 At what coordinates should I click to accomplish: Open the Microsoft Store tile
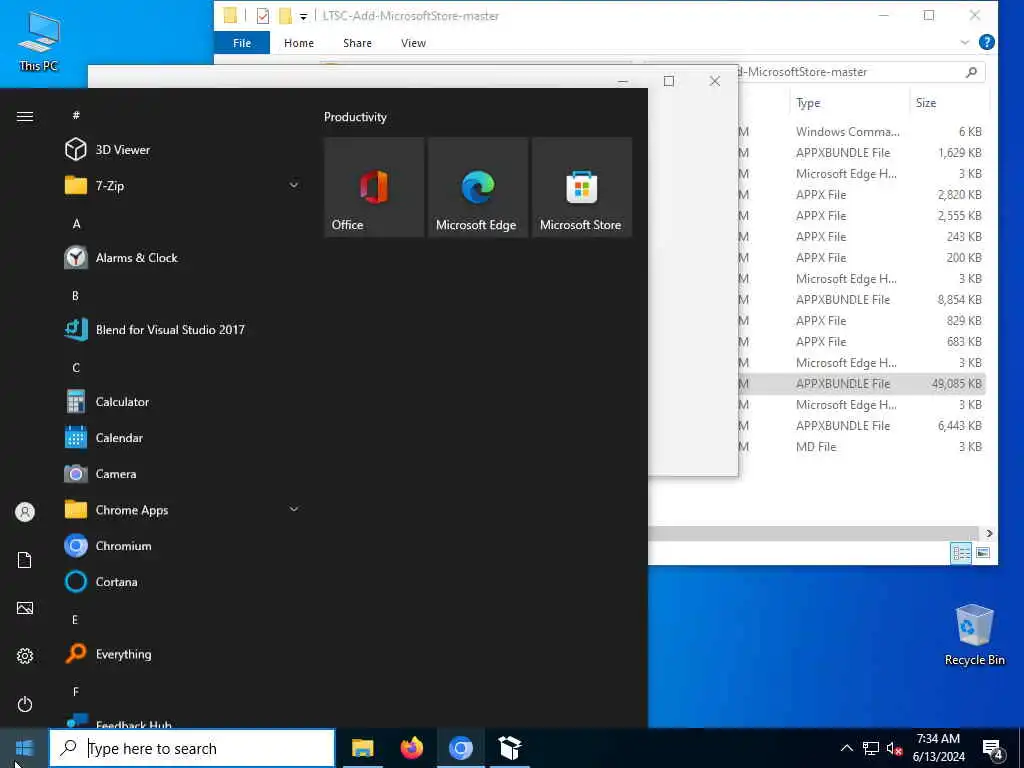click(x=581, y=187)
